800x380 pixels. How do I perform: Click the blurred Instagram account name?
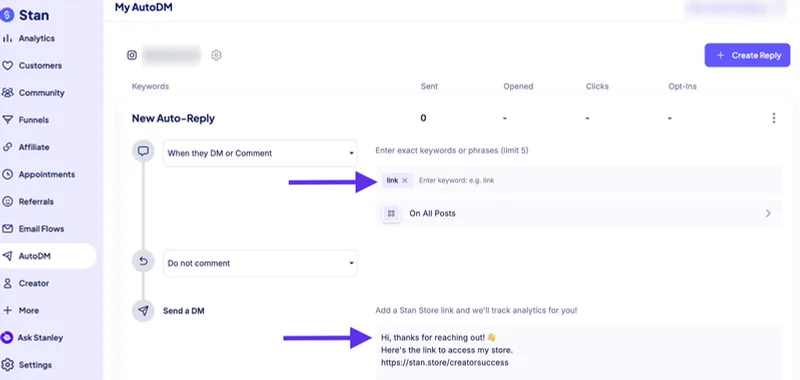coord(171,55)
